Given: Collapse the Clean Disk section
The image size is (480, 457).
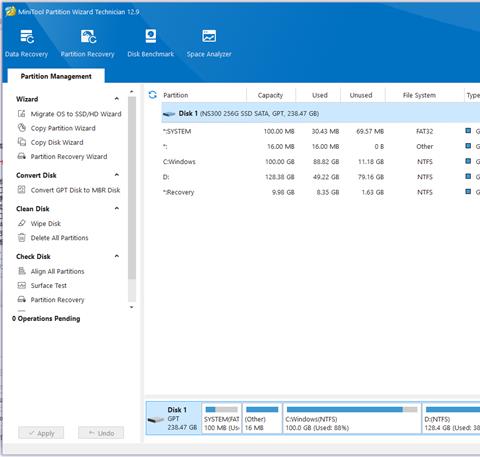Looking at the screenshot, I should tap(117, 208).
